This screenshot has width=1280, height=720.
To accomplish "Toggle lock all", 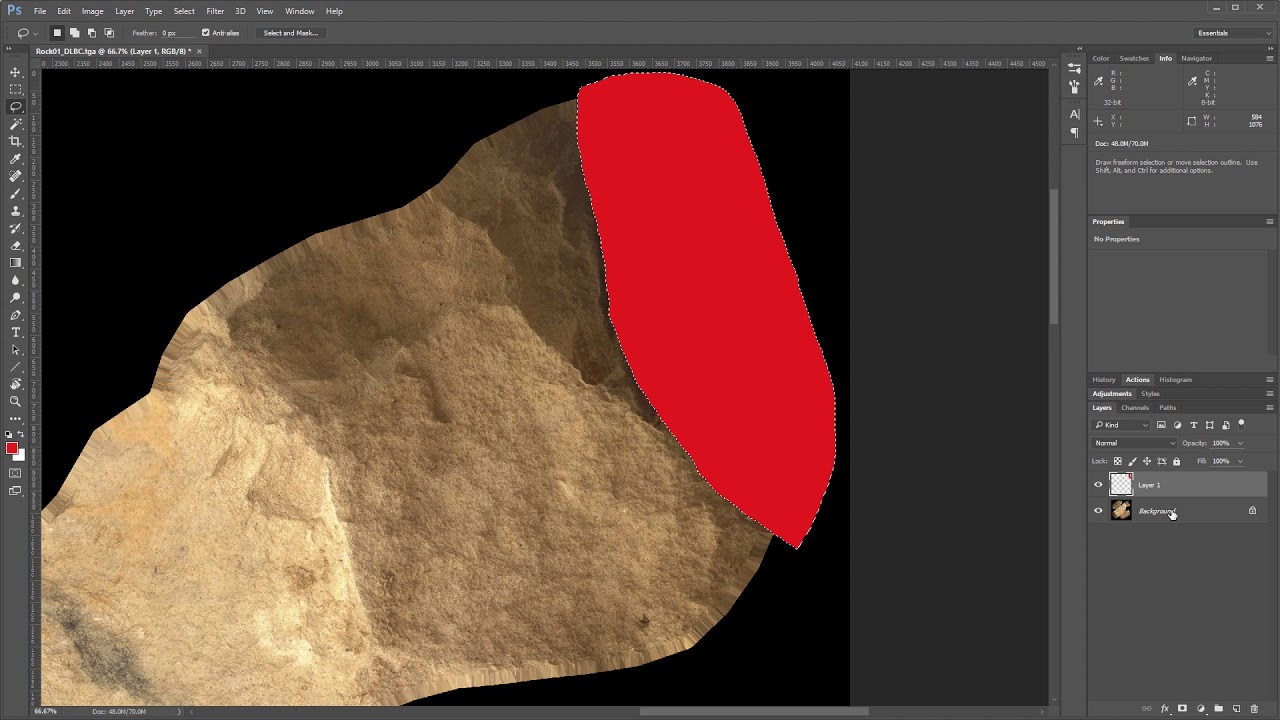I will pos(1176,461).
